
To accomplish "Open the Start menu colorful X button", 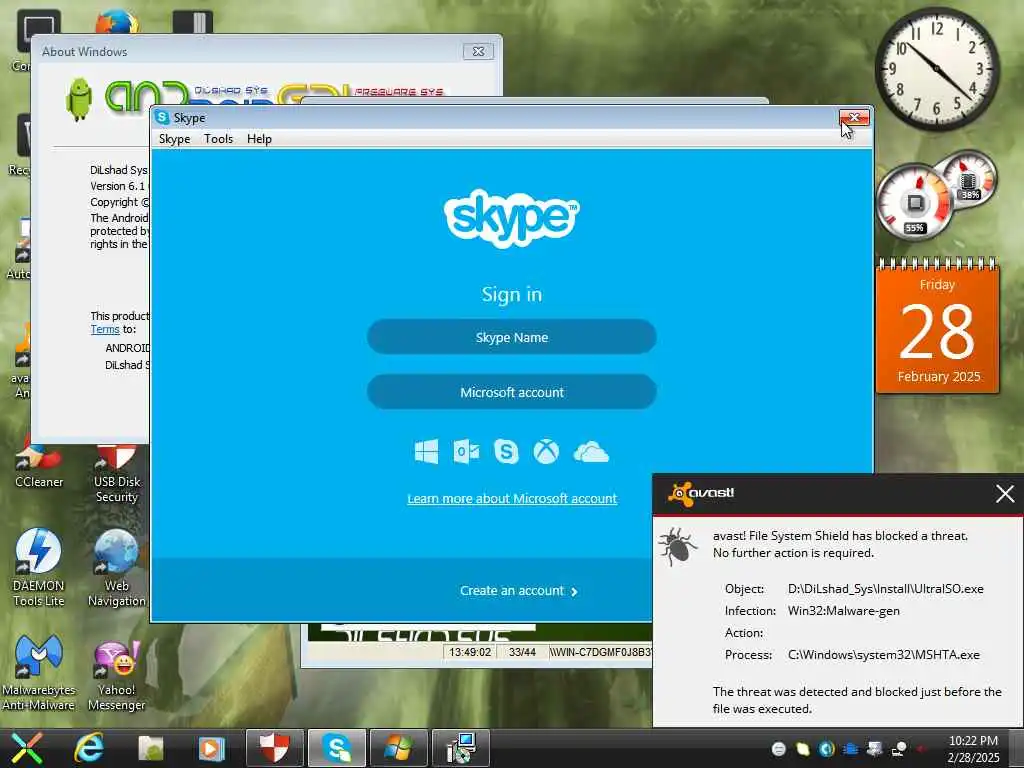I will pos(25,748).
